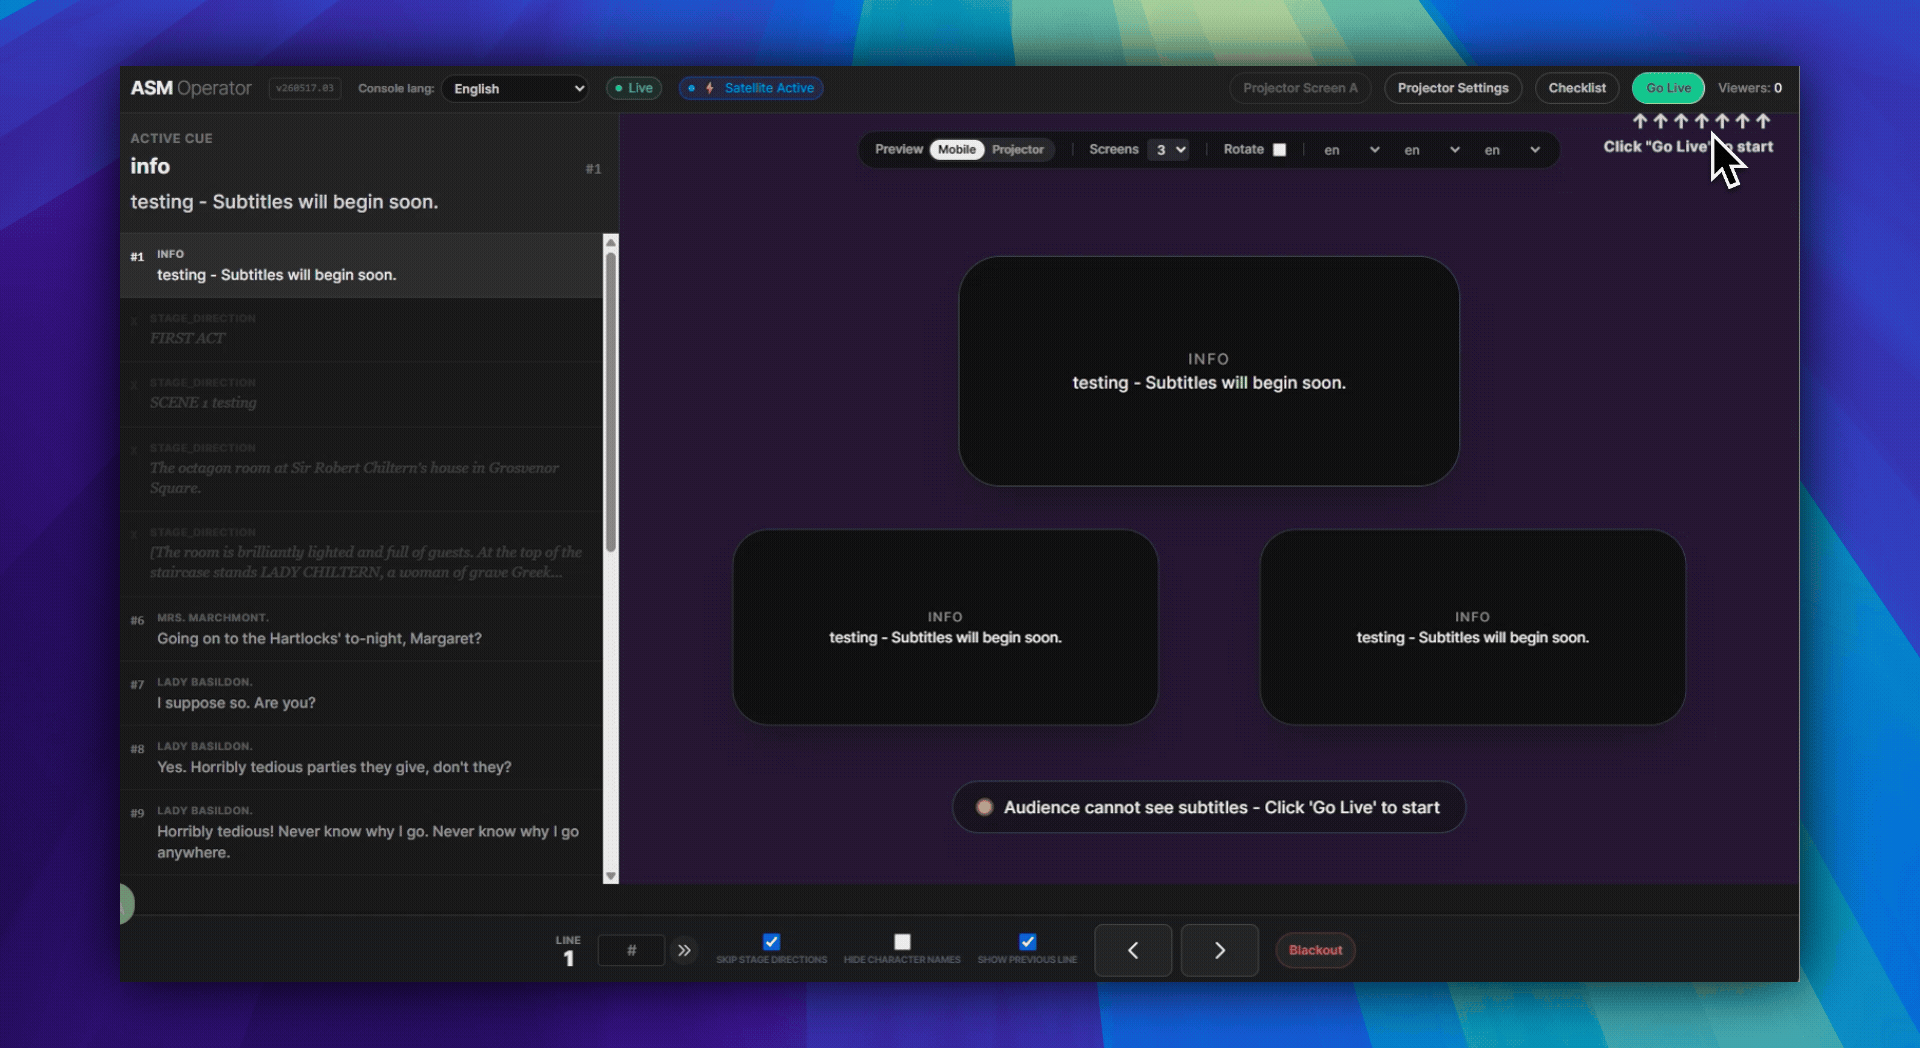Select 'The room is brilliantly lighted' direction
The image size is (1920, 1048).
click(x=361, y=554)
